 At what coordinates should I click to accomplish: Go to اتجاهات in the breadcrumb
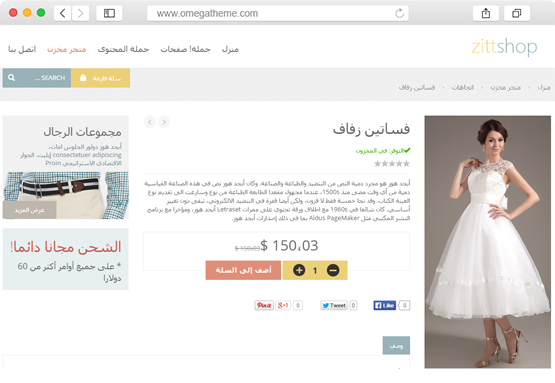463,87
